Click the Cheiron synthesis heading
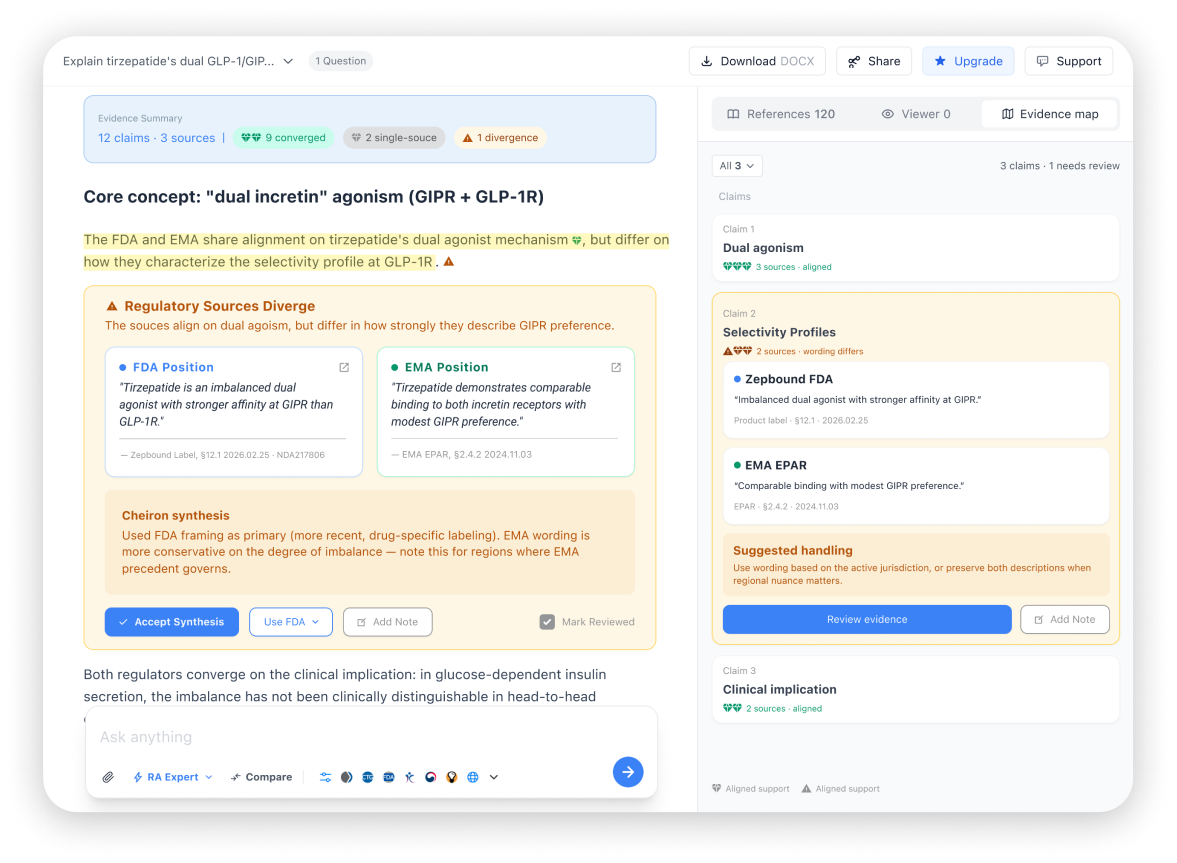The width and height of the screenshot is (1177, 863). click(x=175, y=516)
